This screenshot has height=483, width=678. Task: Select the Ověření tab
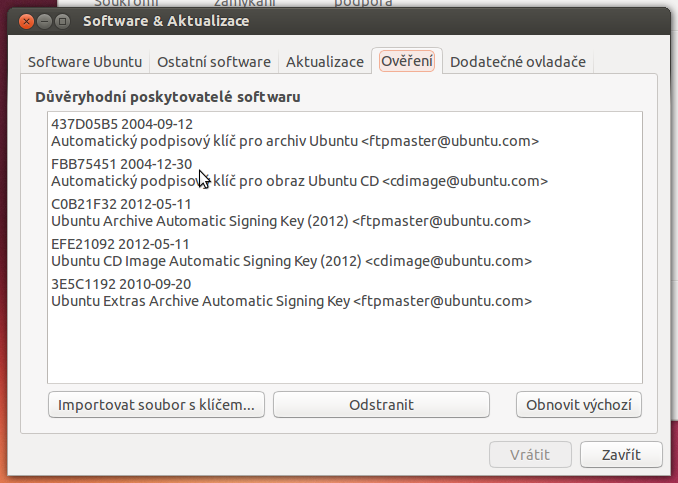(x=407, y=61)
